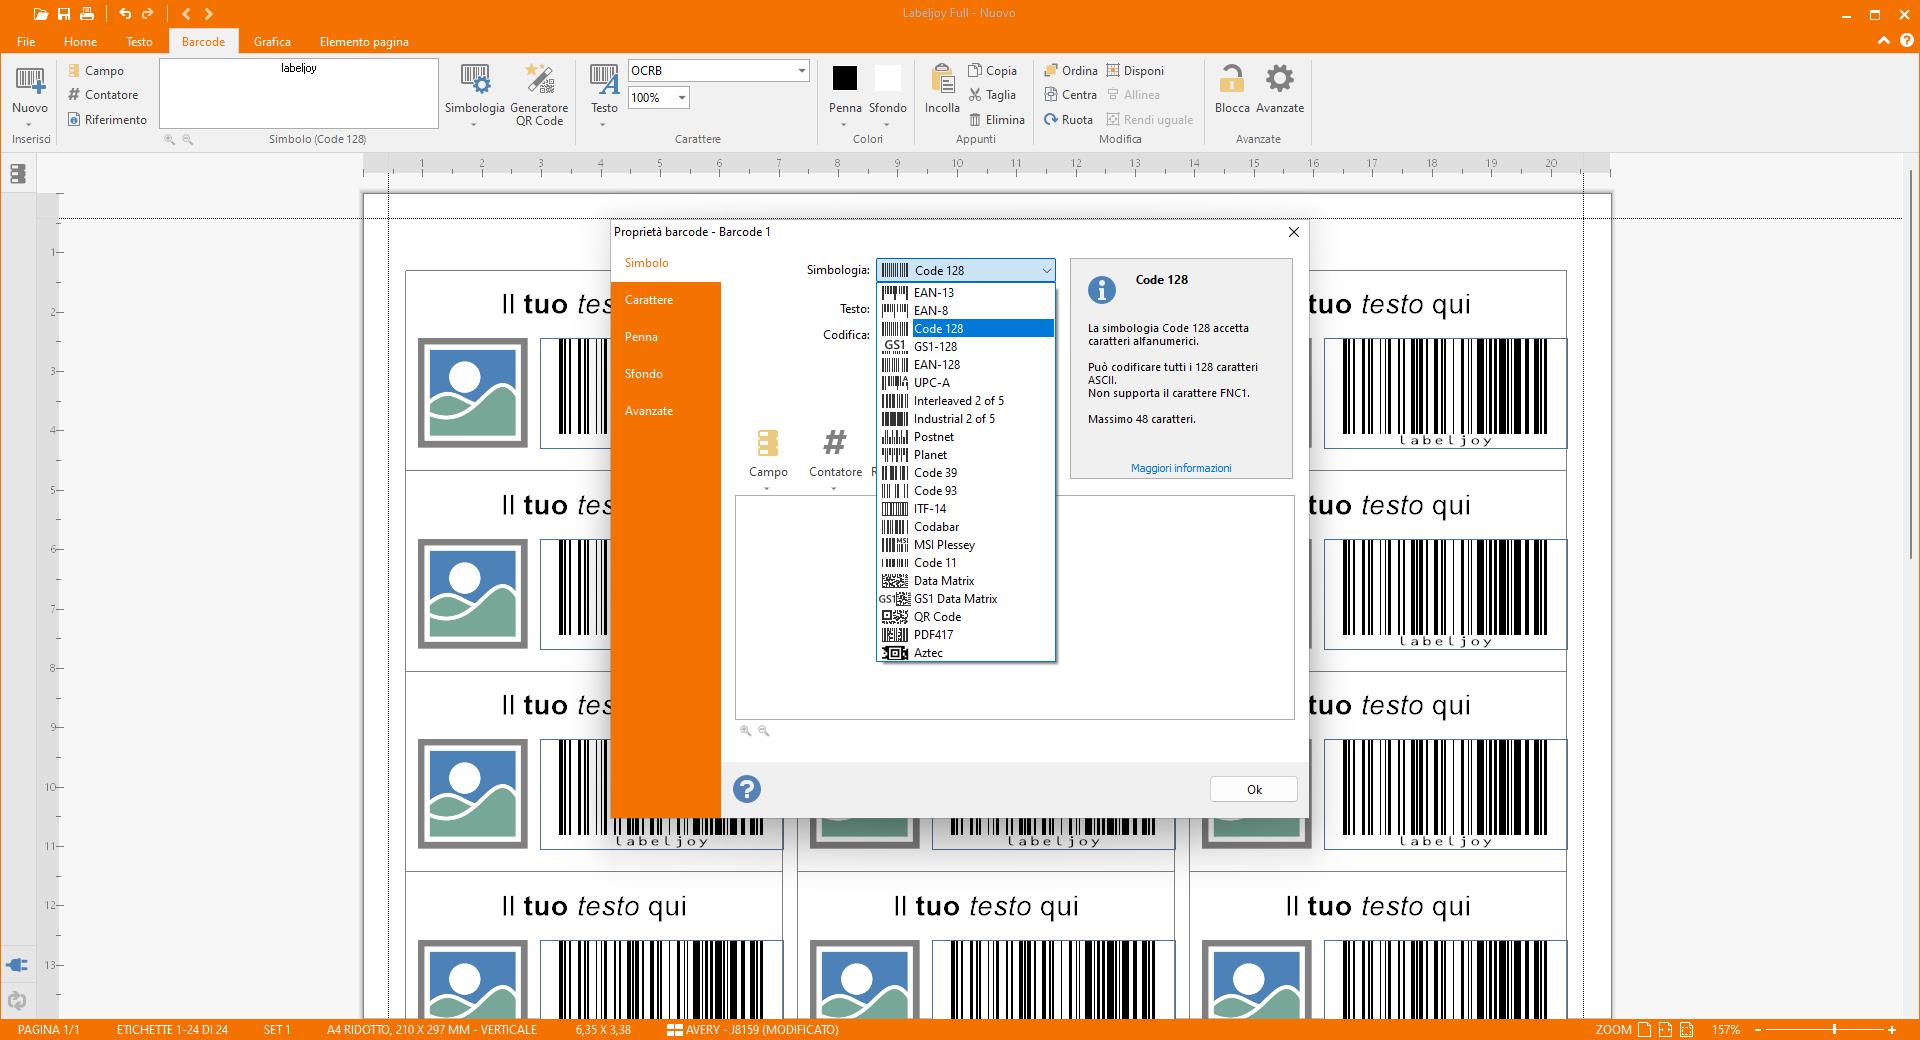Zoom to full page in status bar

[1644, 1029]
